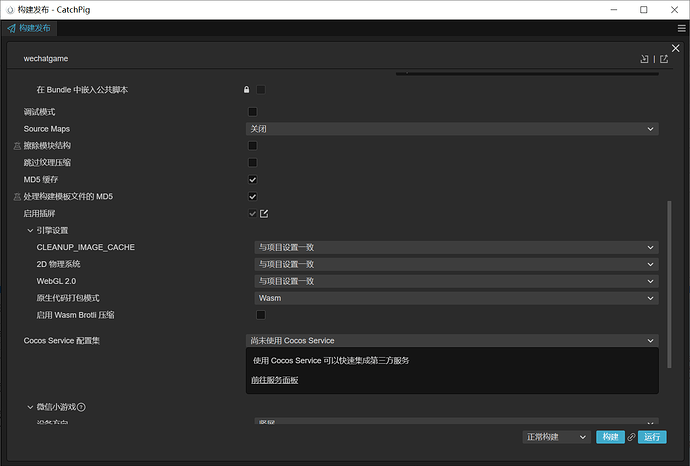Open the WebGL 2.0 dropdown
Screen dimensions: 690x466
tap(456, 281)
